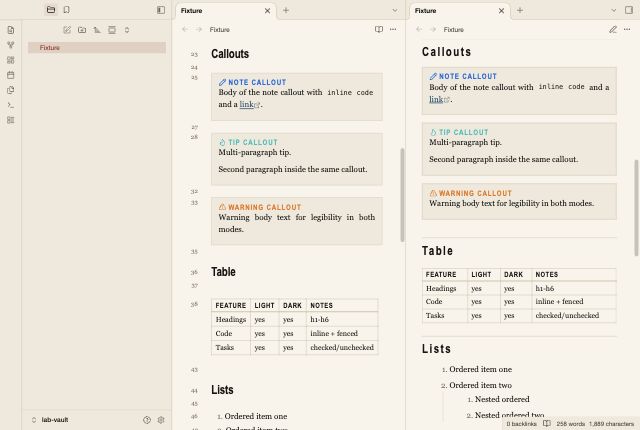640x430 pixels.
Task: Open the file explorer tab icon
Action: point(51,10)
